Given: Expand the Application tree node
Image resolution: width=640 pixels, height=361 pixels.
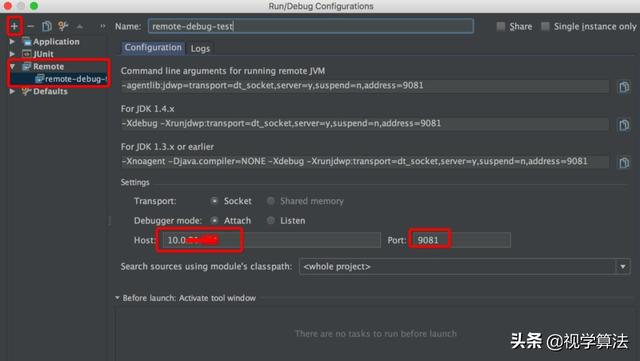Looking at the screenshot, I should point(12,42).
